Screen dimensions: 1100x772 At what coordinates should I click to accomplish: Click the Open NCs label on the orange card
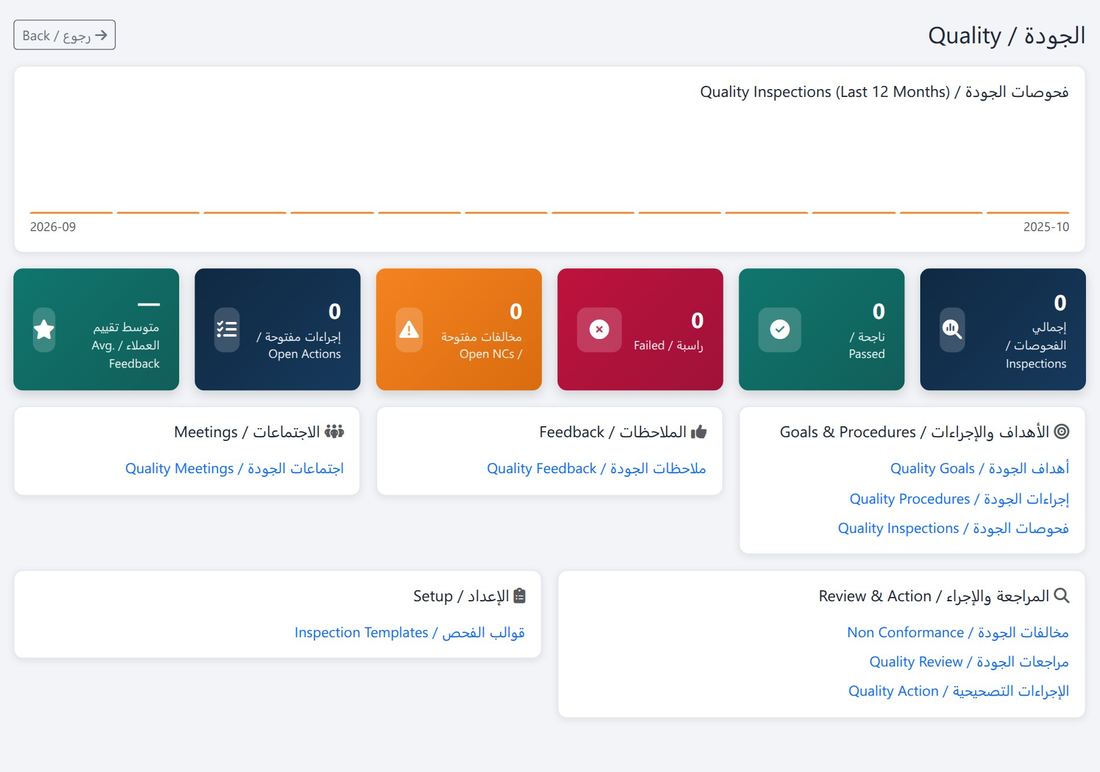(481, 345)
